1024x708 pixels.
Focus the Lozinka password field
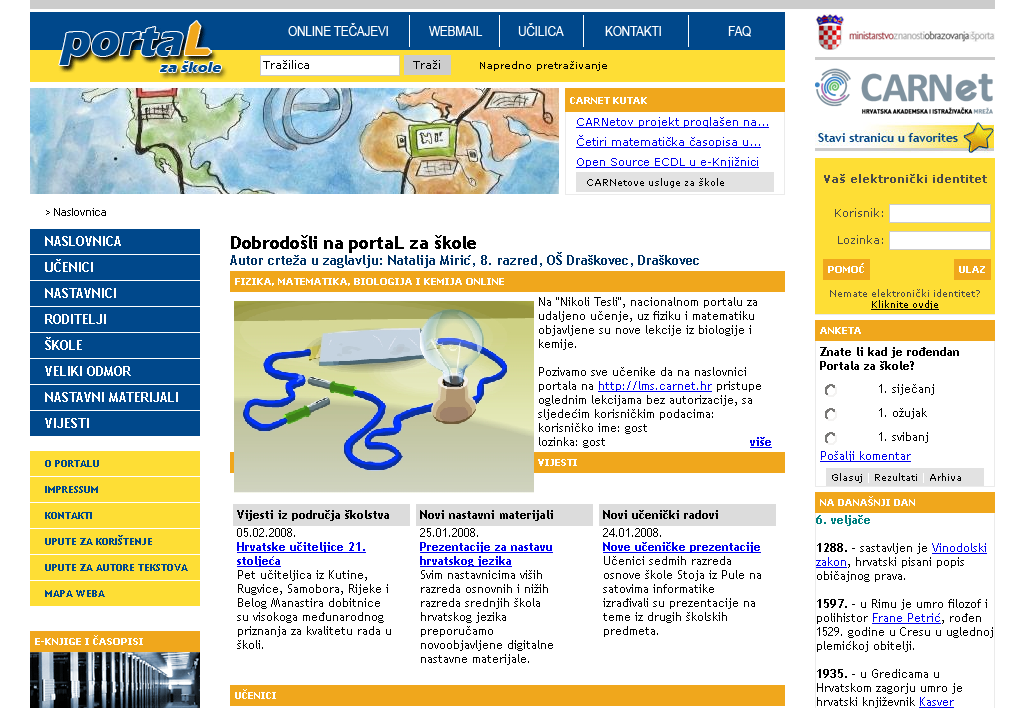click(x=940, y=240)
